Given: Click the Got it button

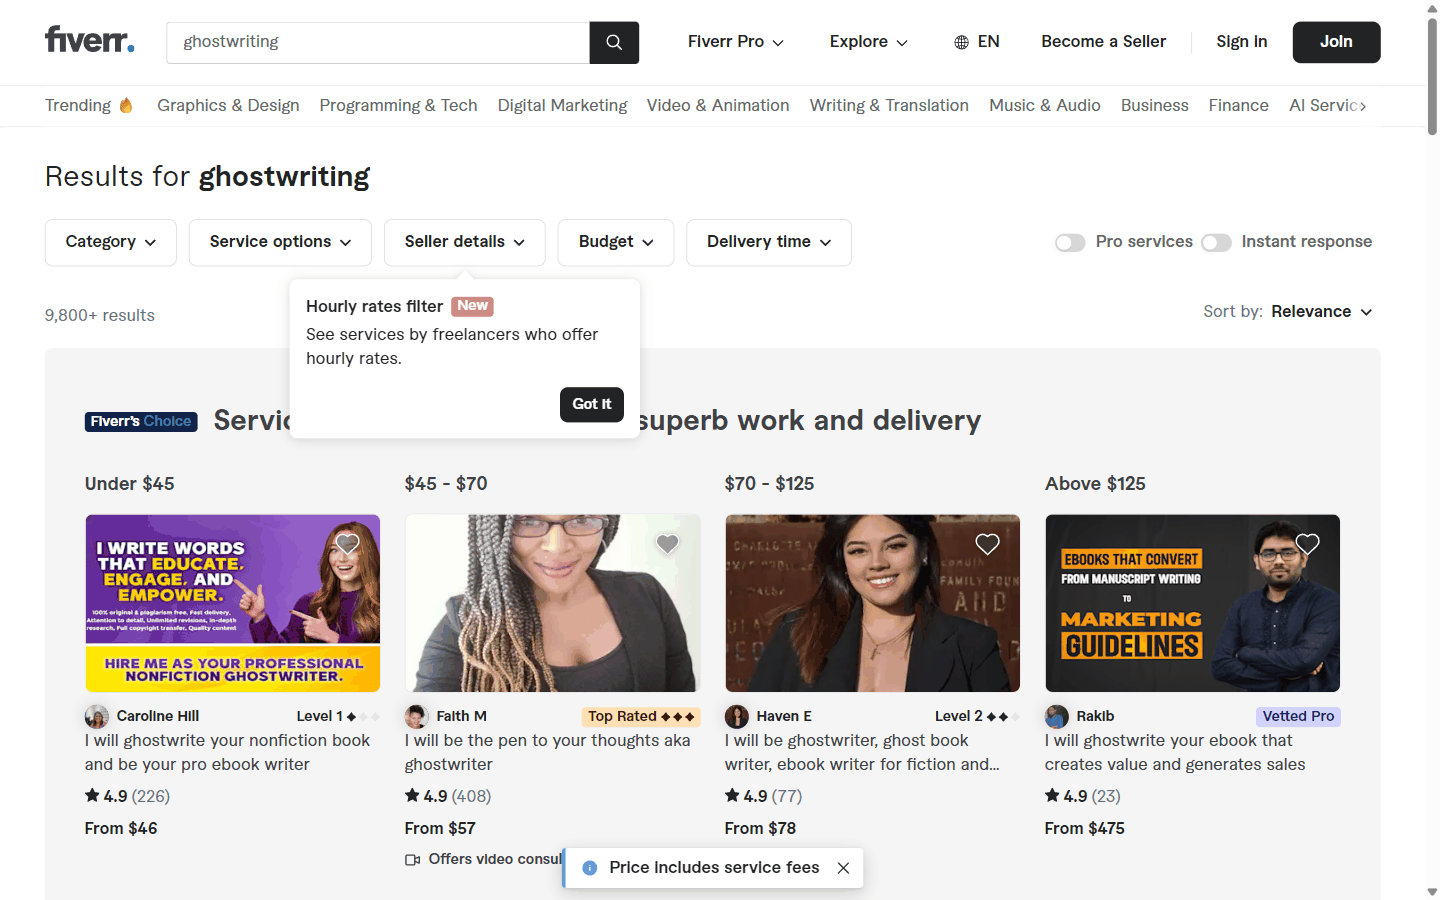Looking at the screenshot, I should pyautogui.click(x=592, y=404).
